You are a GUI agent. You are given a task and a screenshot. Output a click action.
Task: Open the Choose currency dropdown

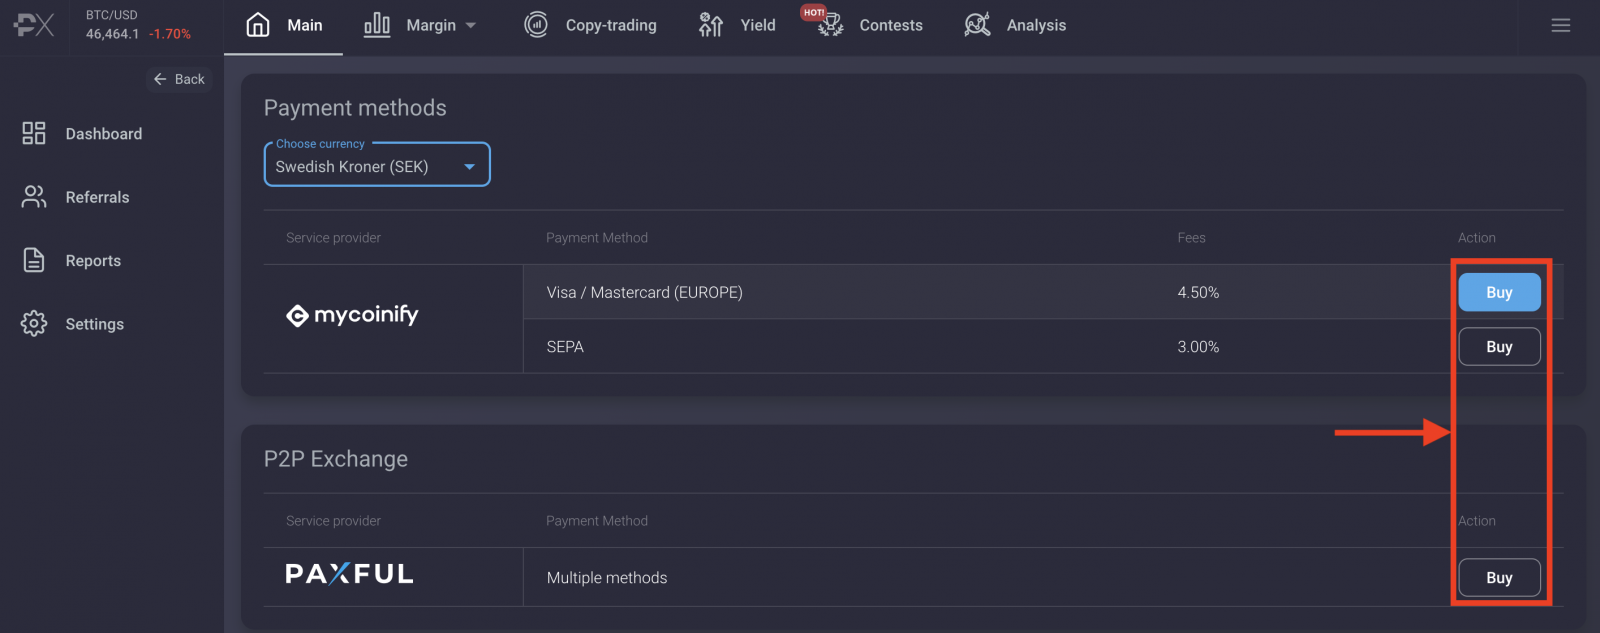tap(377, 164)
